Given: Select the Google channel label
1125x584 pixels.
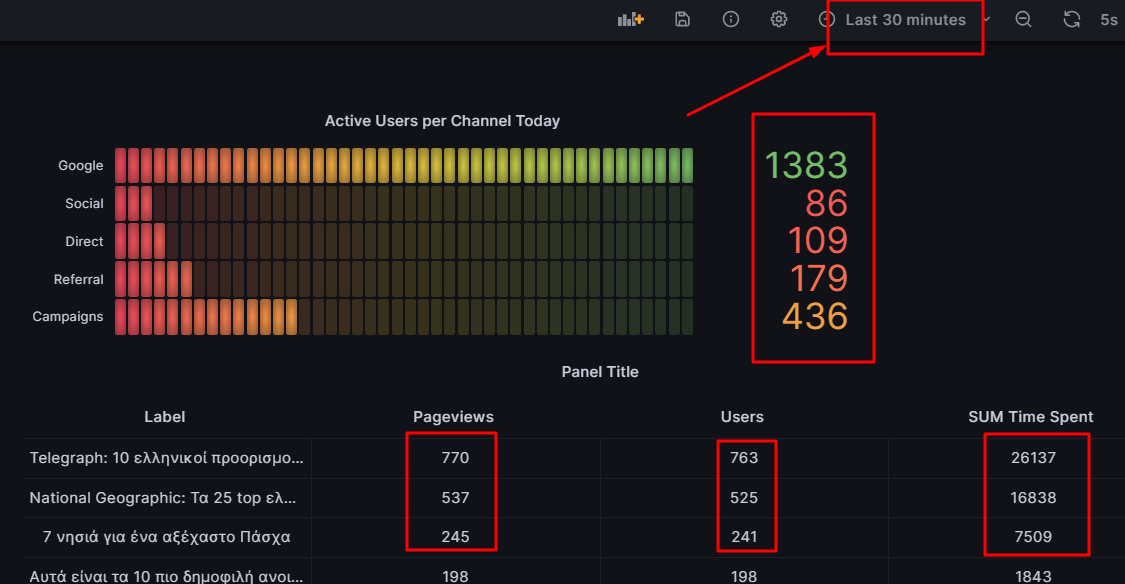Looking at the screenshot, I should [80, 165].
